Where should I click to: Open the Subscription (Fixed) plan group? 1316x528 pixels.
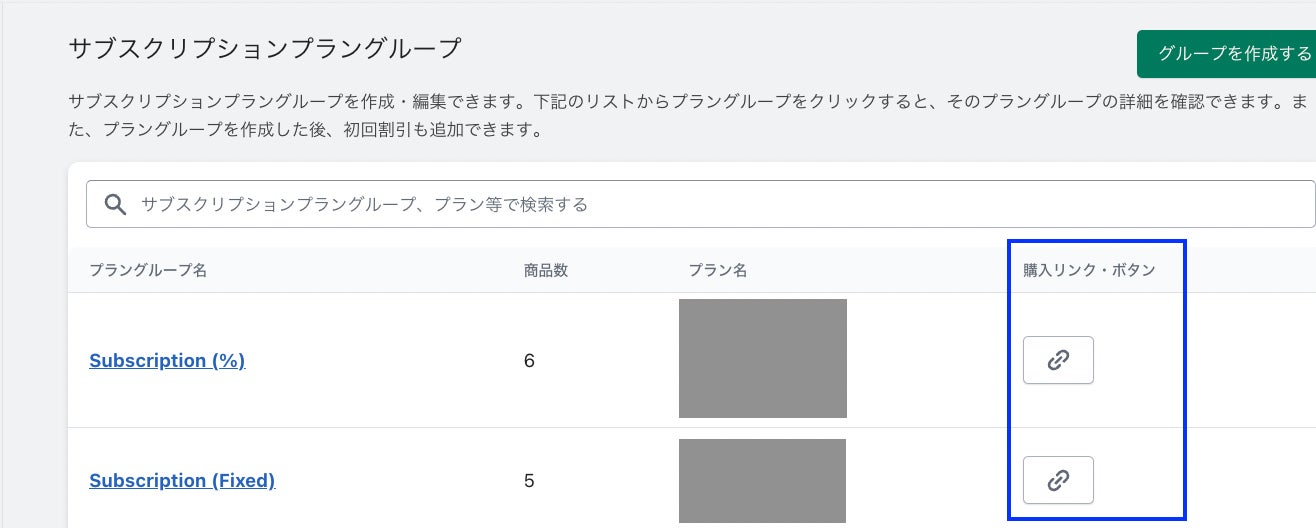pyautogui.click(x=182, y=481)
